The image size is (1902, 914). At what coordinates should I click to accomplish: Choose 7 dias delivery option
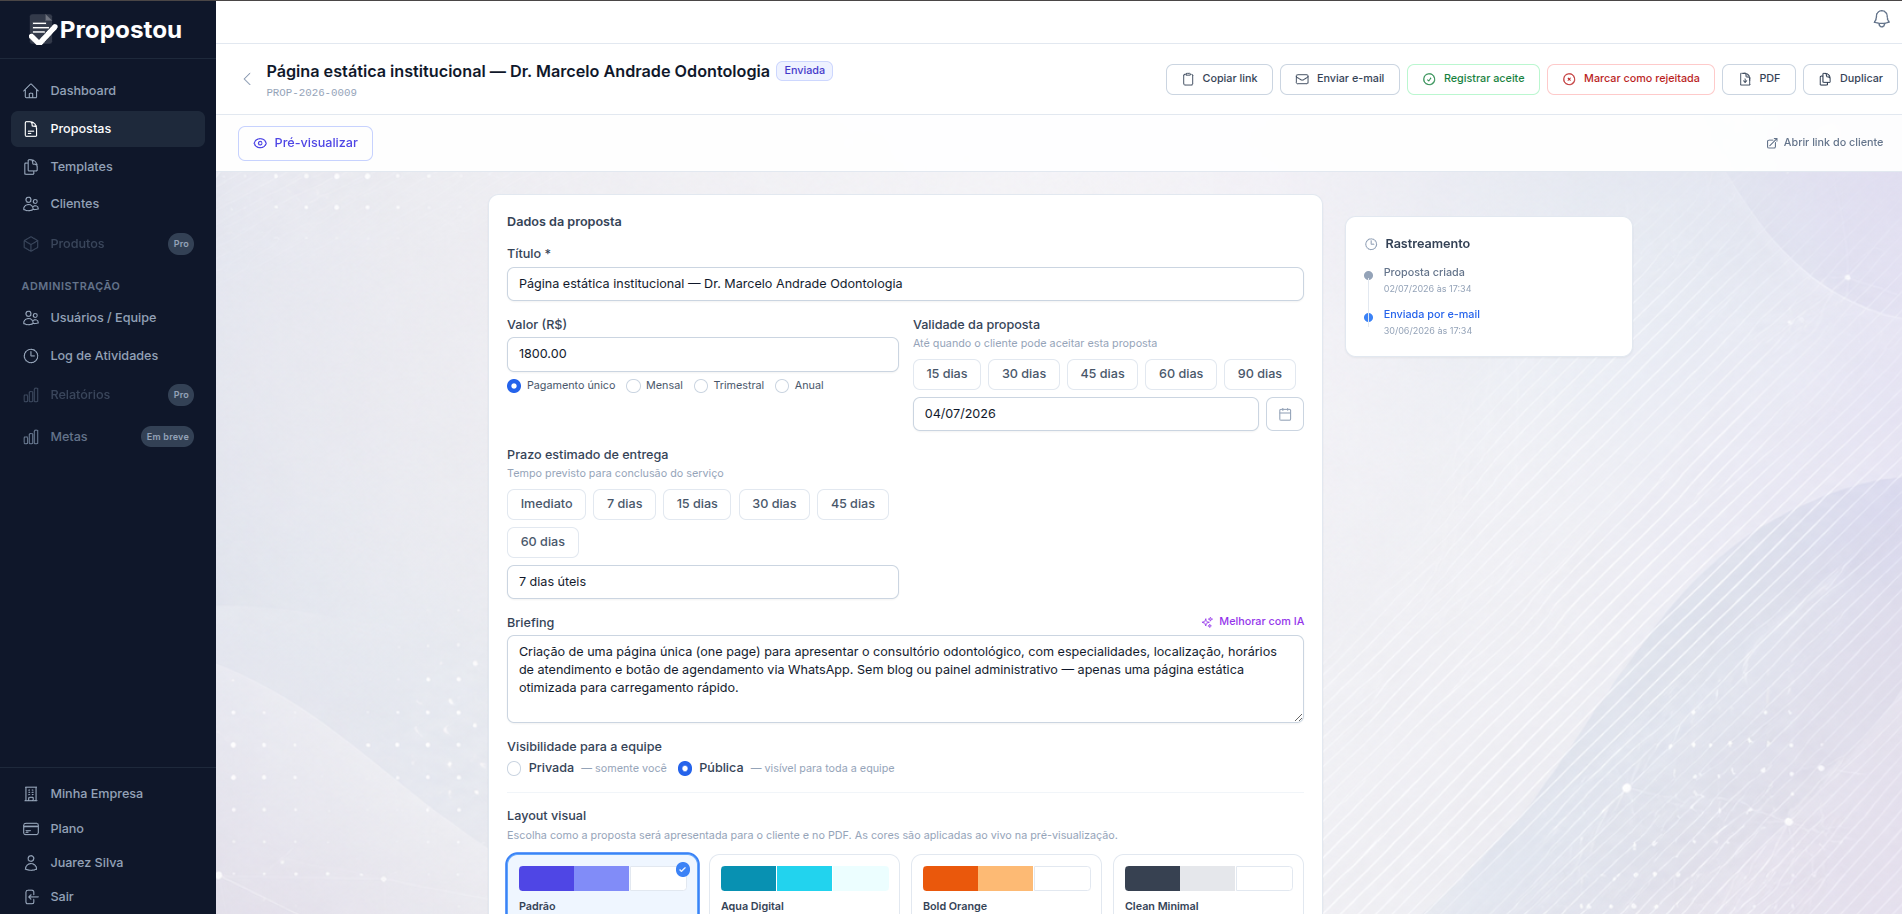tap(625, 504)
